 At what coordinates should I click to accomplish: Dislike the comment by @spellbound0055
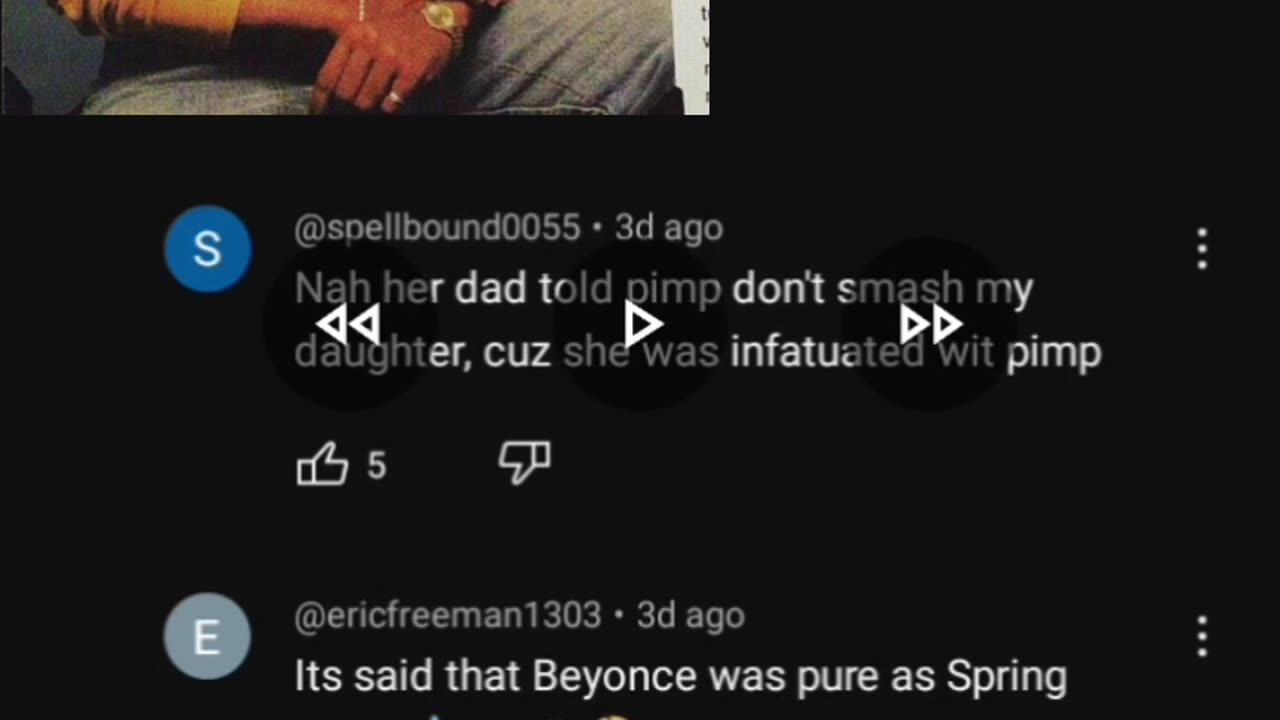[x=524, y=463]
